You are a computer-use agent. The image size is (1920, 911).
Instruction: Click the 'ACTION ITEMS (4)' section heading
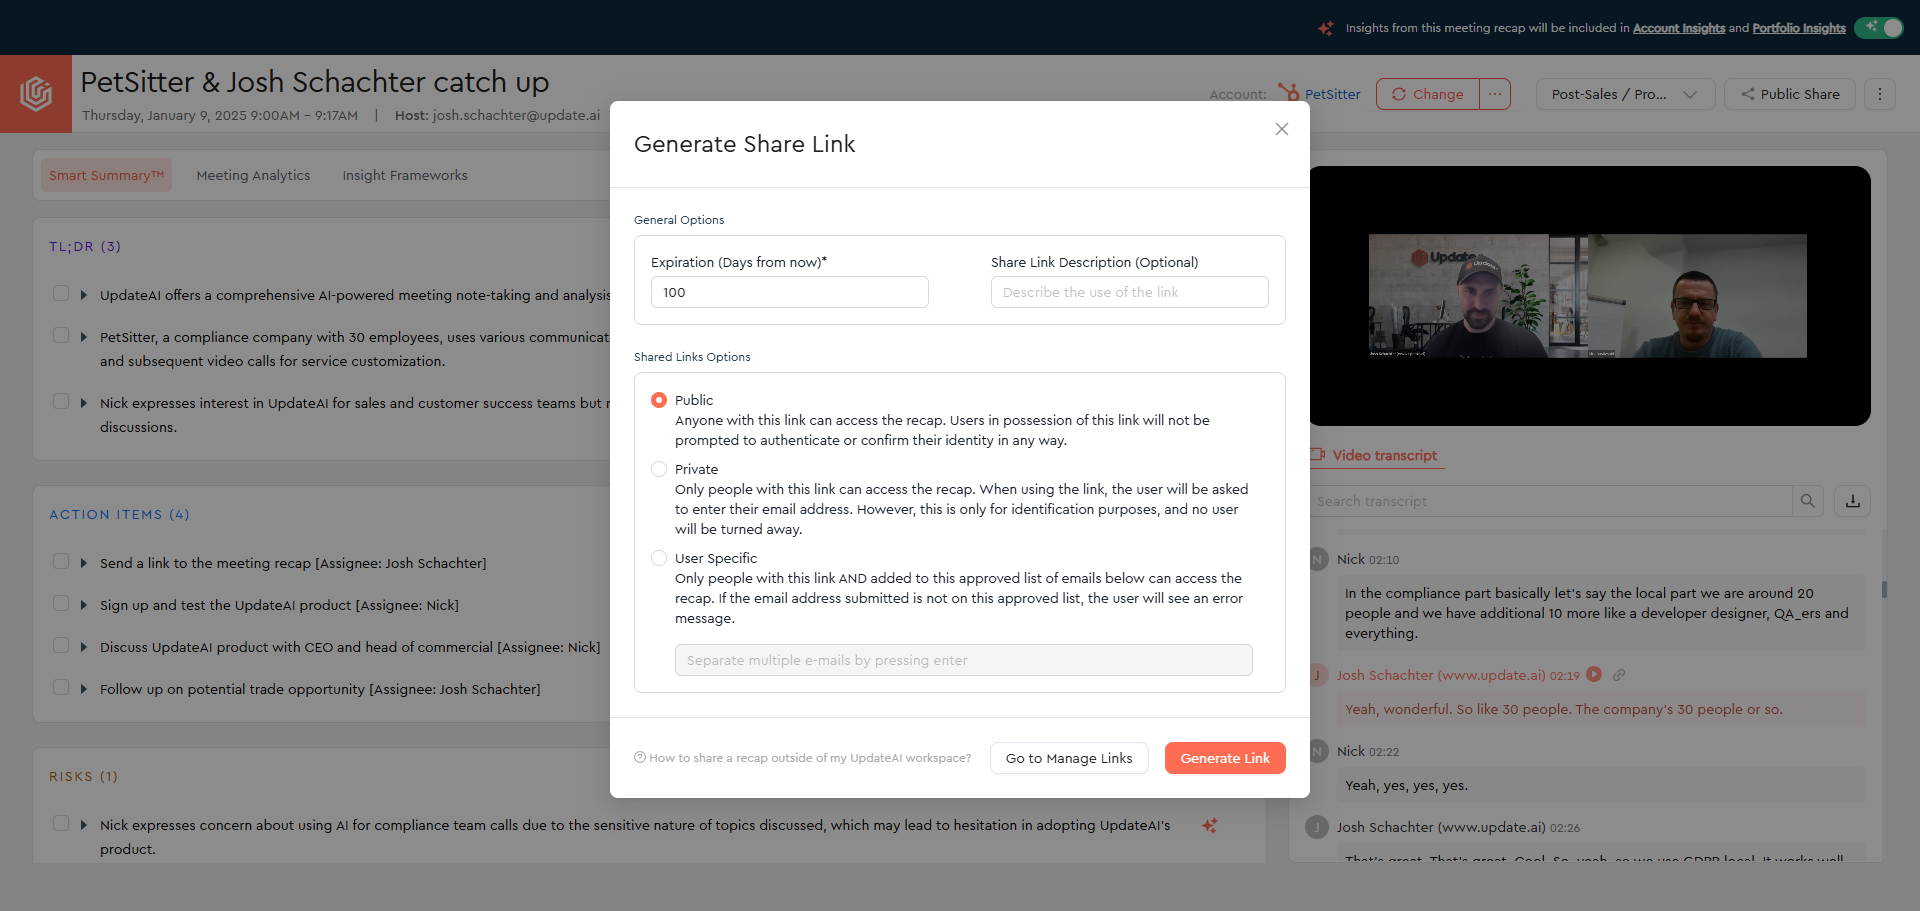(119, 514)
